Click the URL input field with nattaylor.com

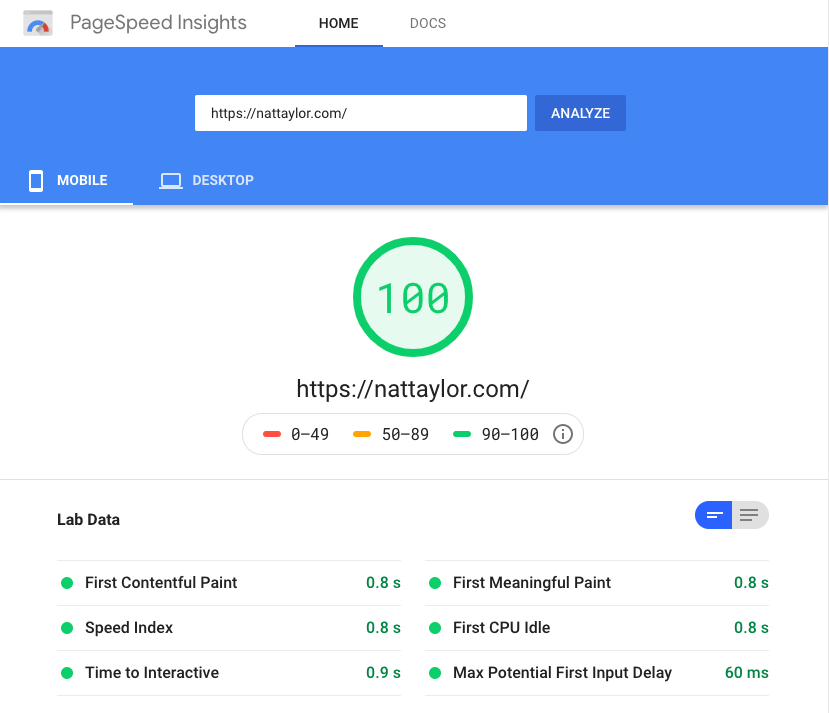361,113
